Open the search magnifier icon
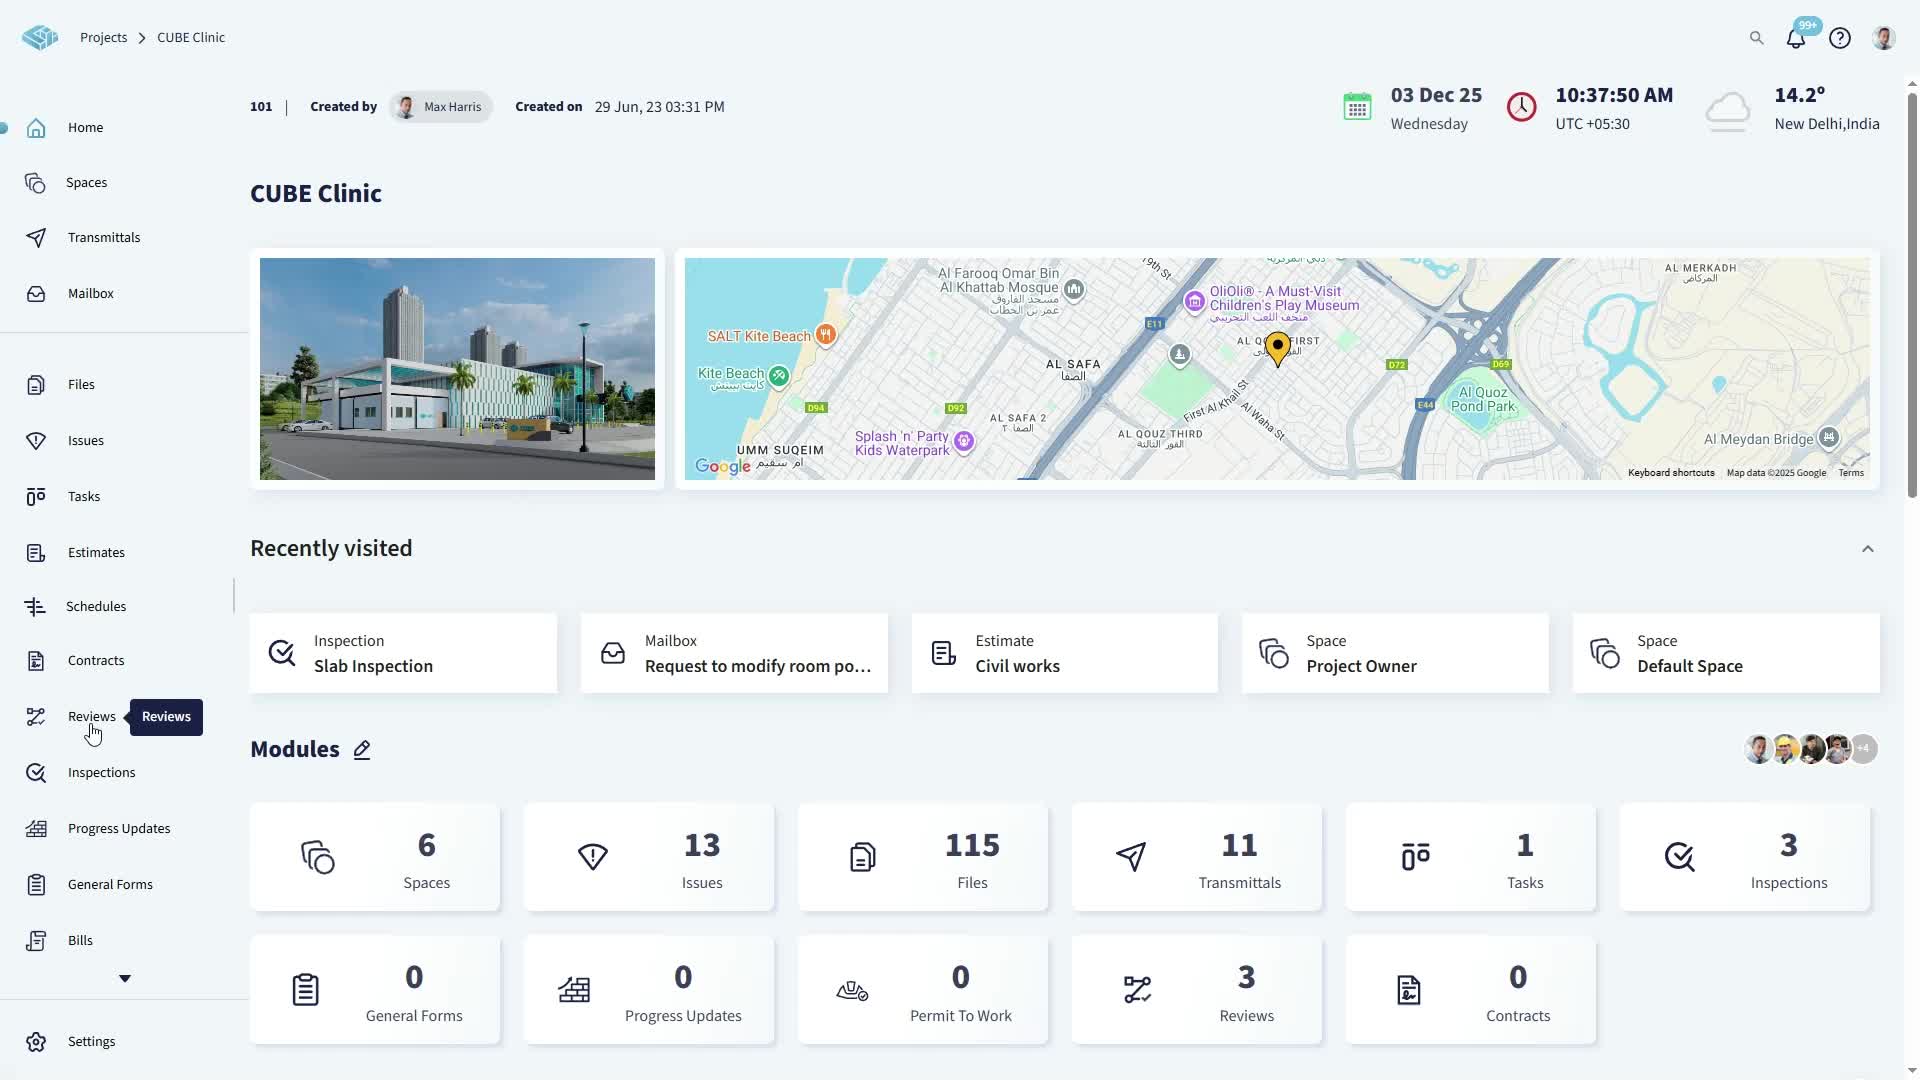This screenshot has width=1920, height=1080. tap(1756, 38)
